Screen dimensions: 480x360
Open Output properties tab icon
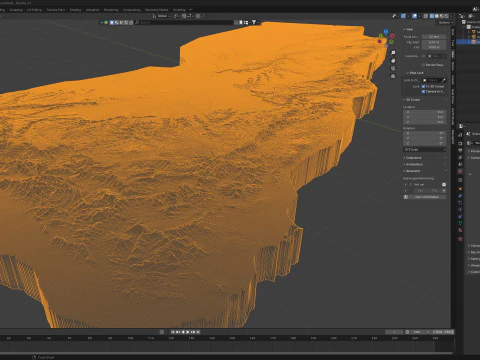click(460, 150)
